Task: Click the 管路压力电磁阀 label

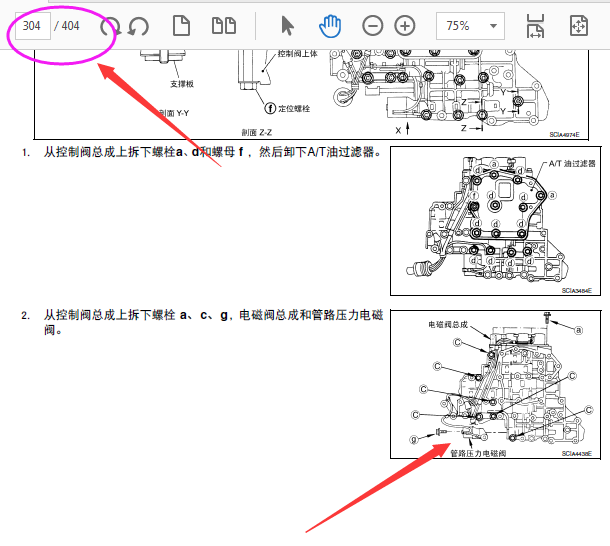Action: point(478,453)
